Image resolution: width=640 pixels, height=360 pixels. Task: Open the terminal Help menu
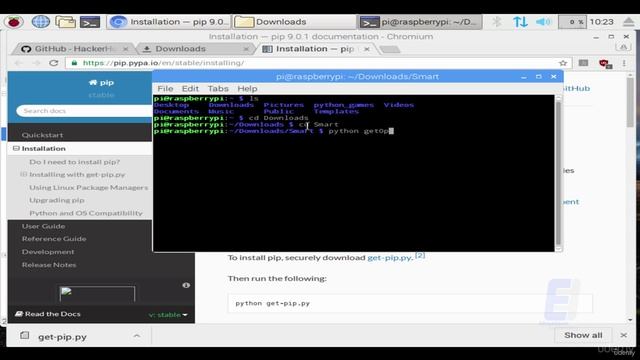click(247, 89)
